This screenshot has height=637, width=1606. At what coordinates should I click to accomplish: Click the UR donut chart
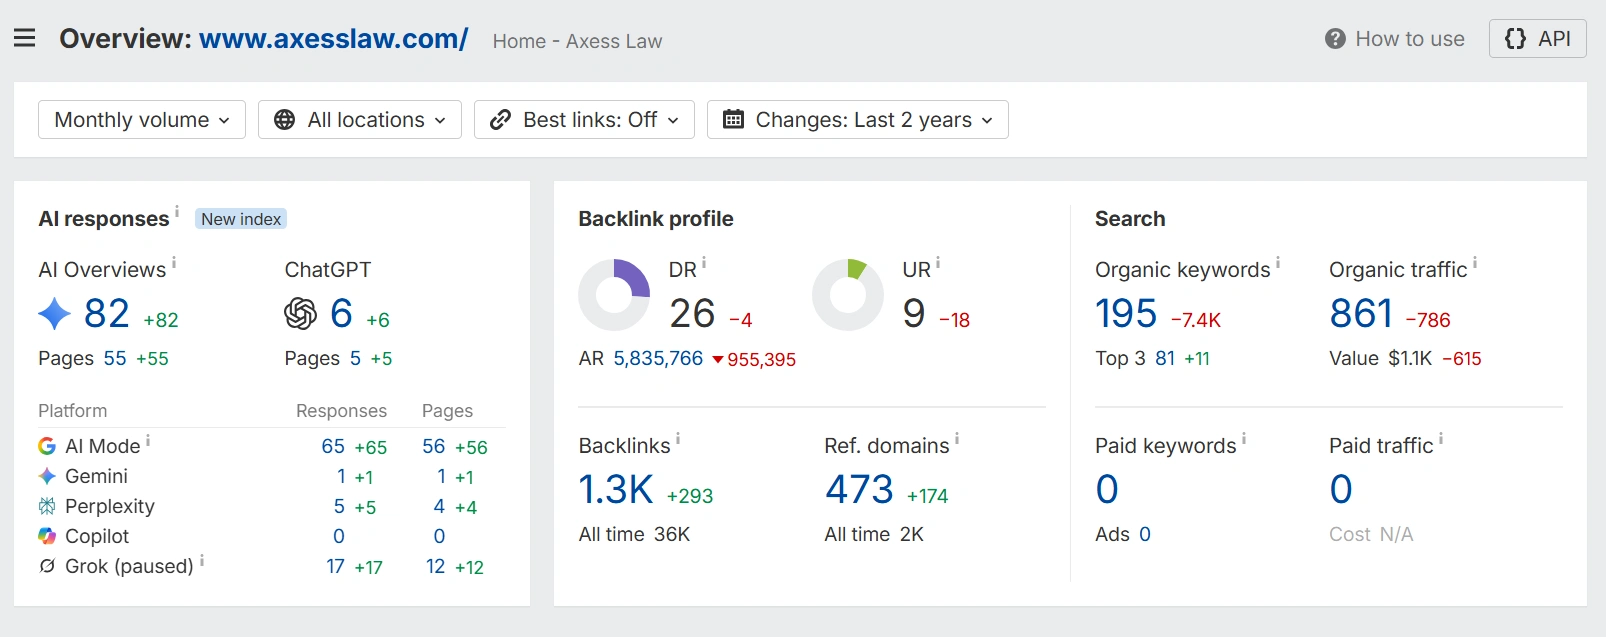pos(848,295)
